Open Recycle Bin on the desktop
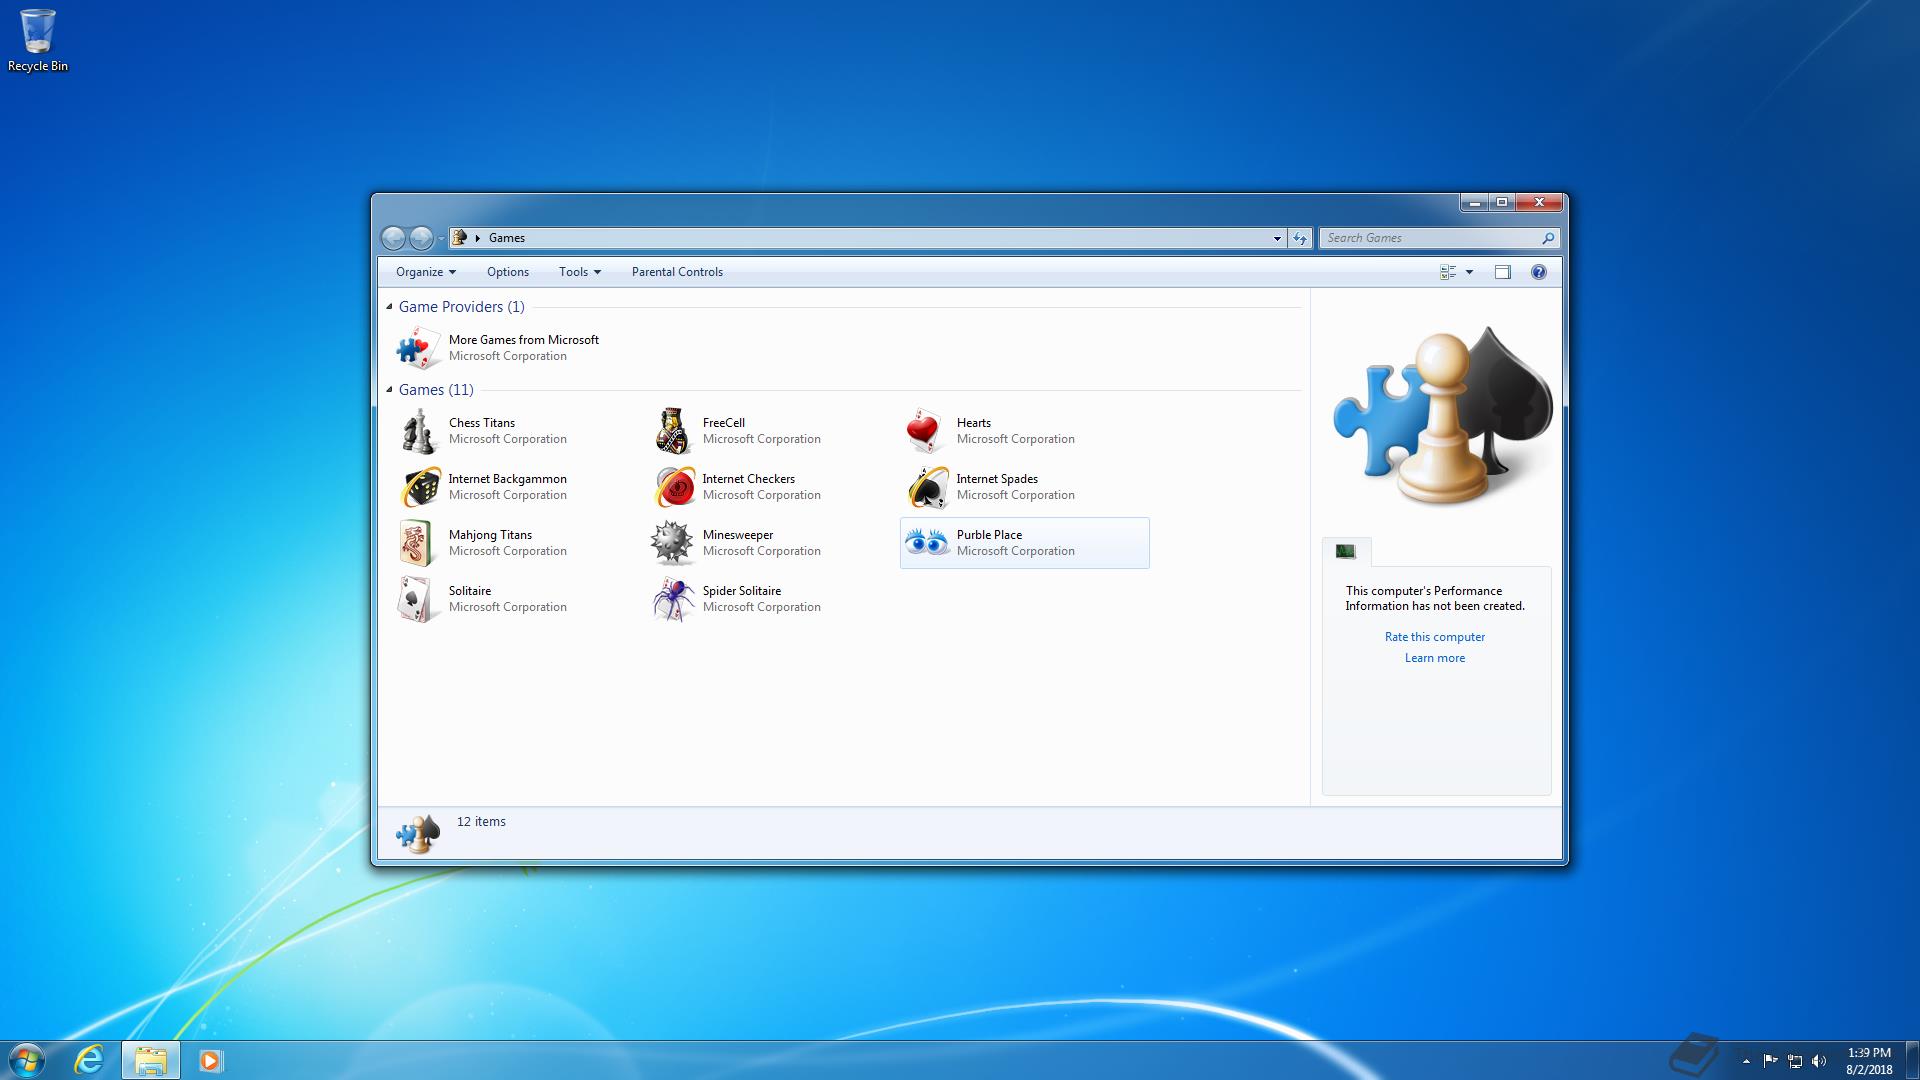This screenshot has height=1080, width=1920. 38,40
